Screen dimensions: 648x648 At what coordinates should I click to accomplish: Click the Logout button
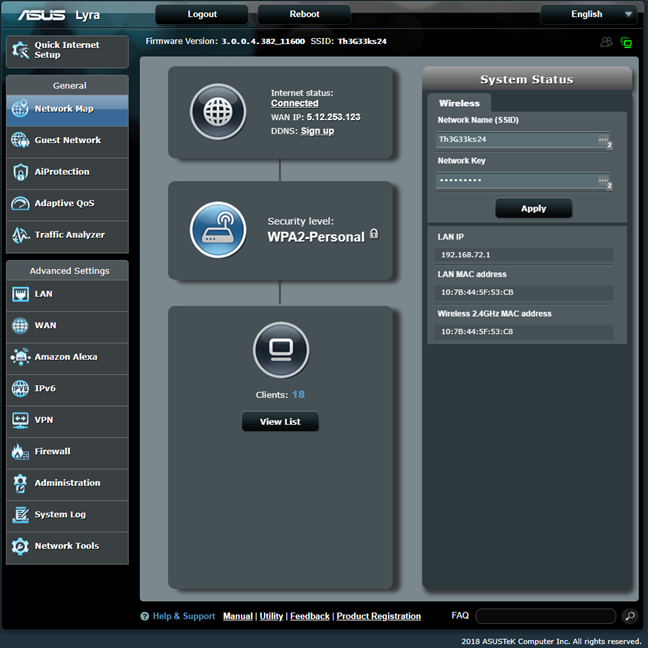point(202,14)
